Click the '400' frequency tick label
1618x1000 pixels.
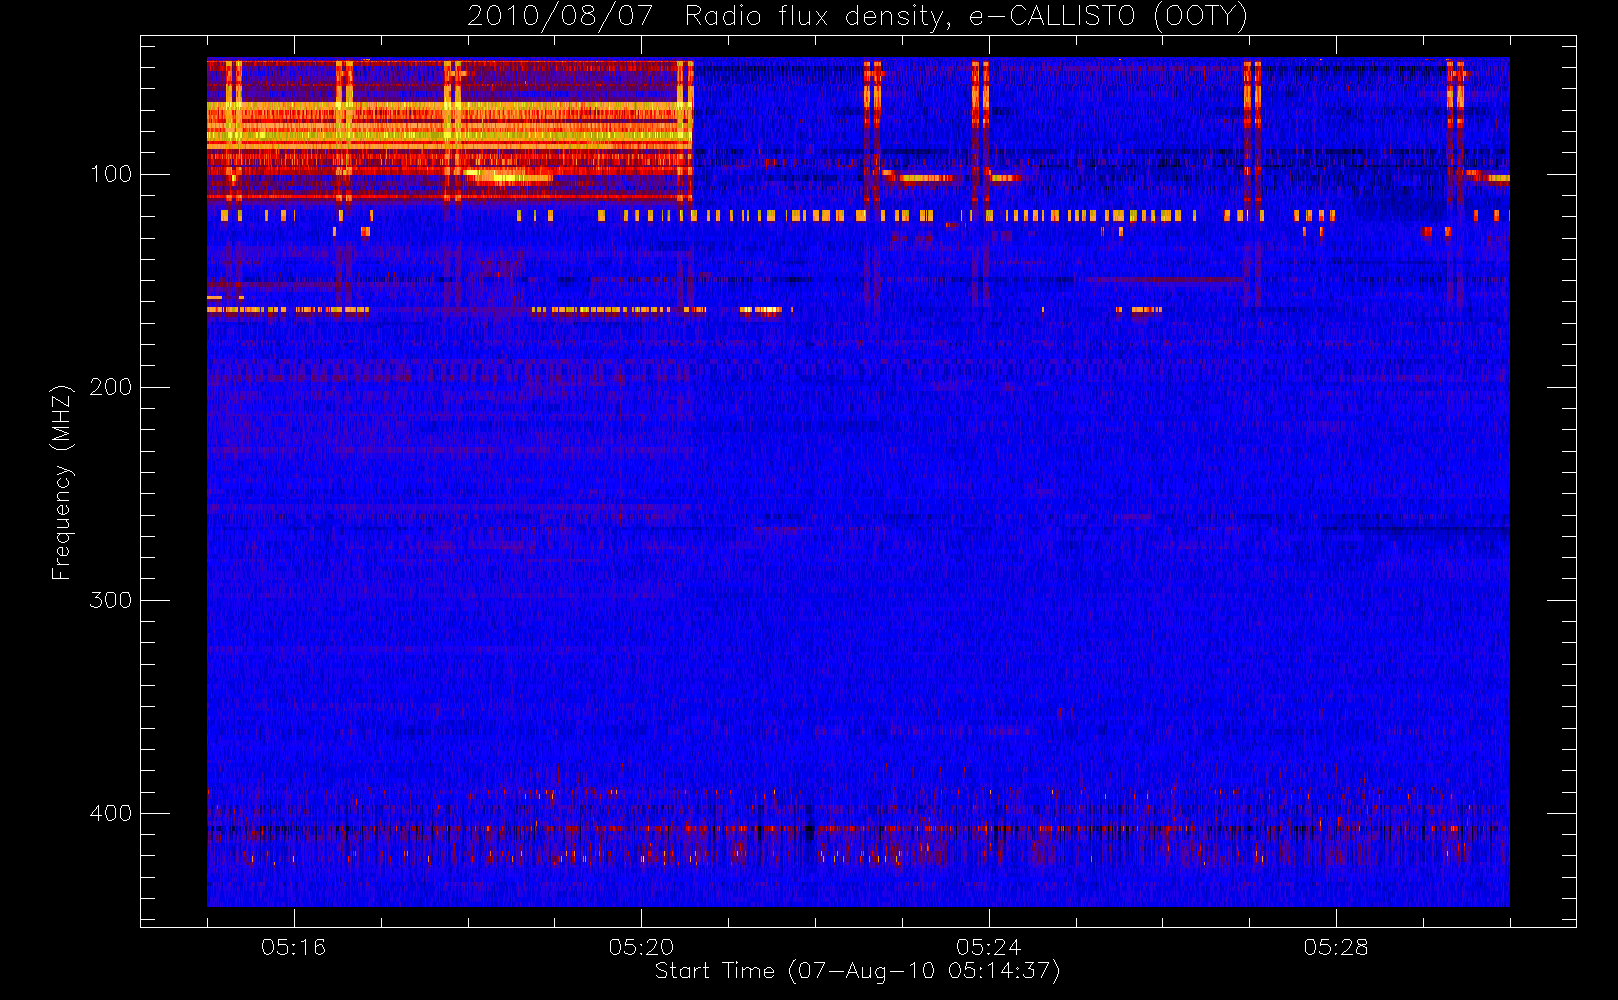pyautogui.click(x=111, y=813)
